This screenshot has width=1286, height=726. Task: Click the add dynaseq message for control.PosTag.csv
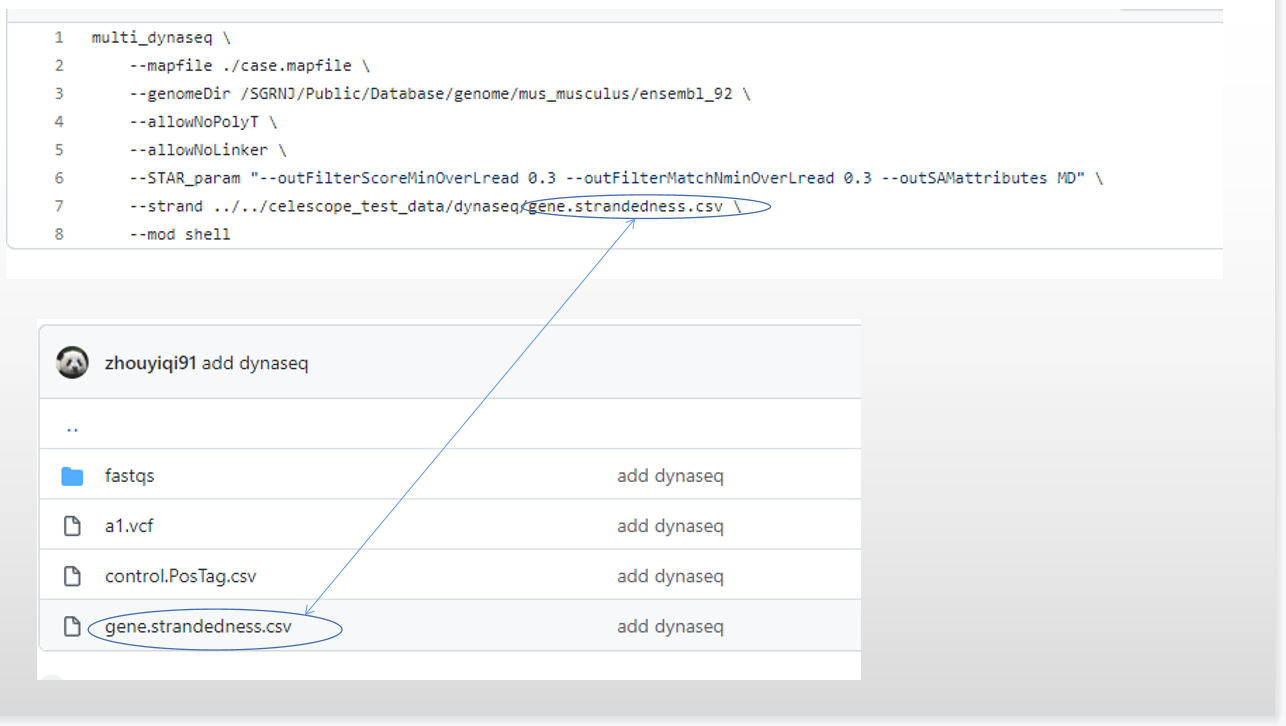coord(669,575)
